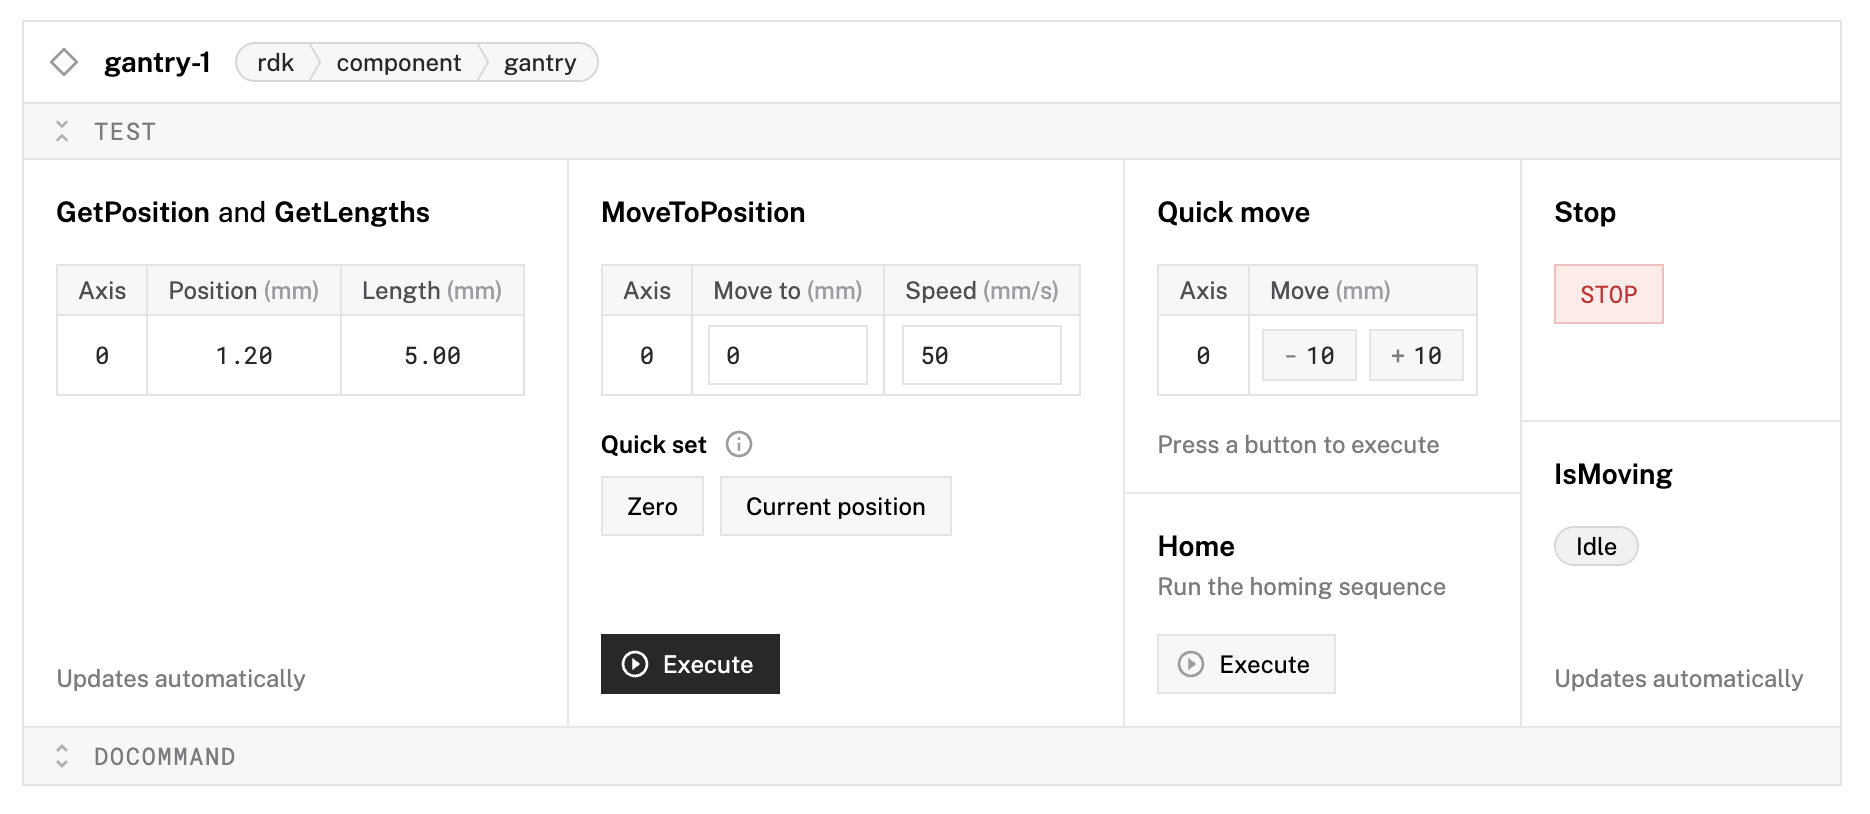Run the Home homing sequence Execute button
Image resolution: width=1870 pixels, height=814 pixels.
[x=1245, y=664]
